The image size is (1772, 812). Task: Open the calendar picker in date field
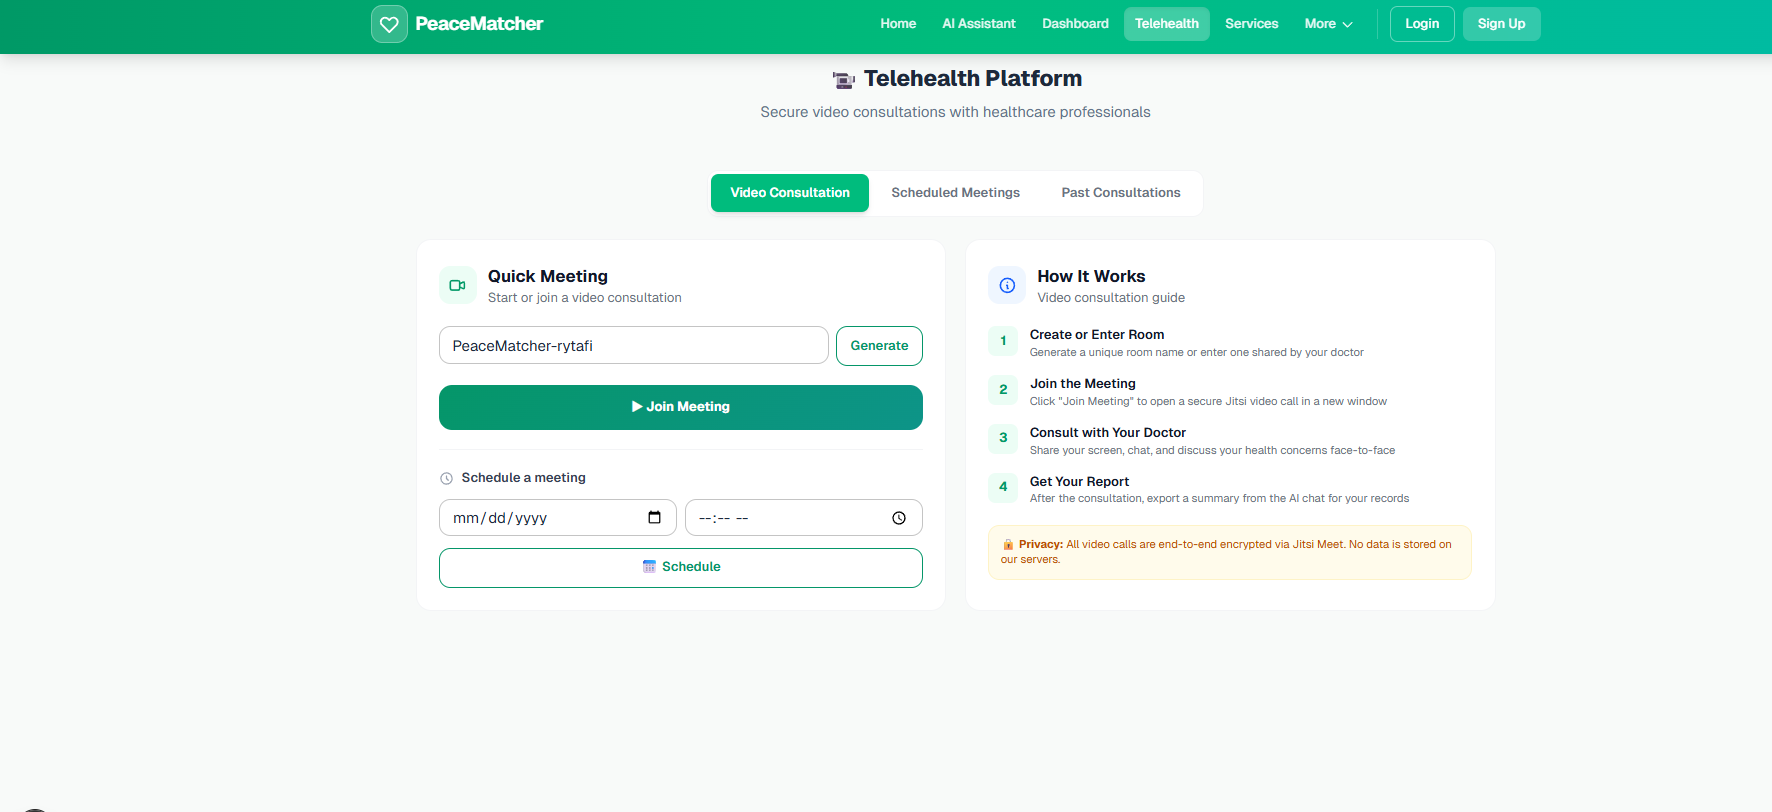[654, 517]
